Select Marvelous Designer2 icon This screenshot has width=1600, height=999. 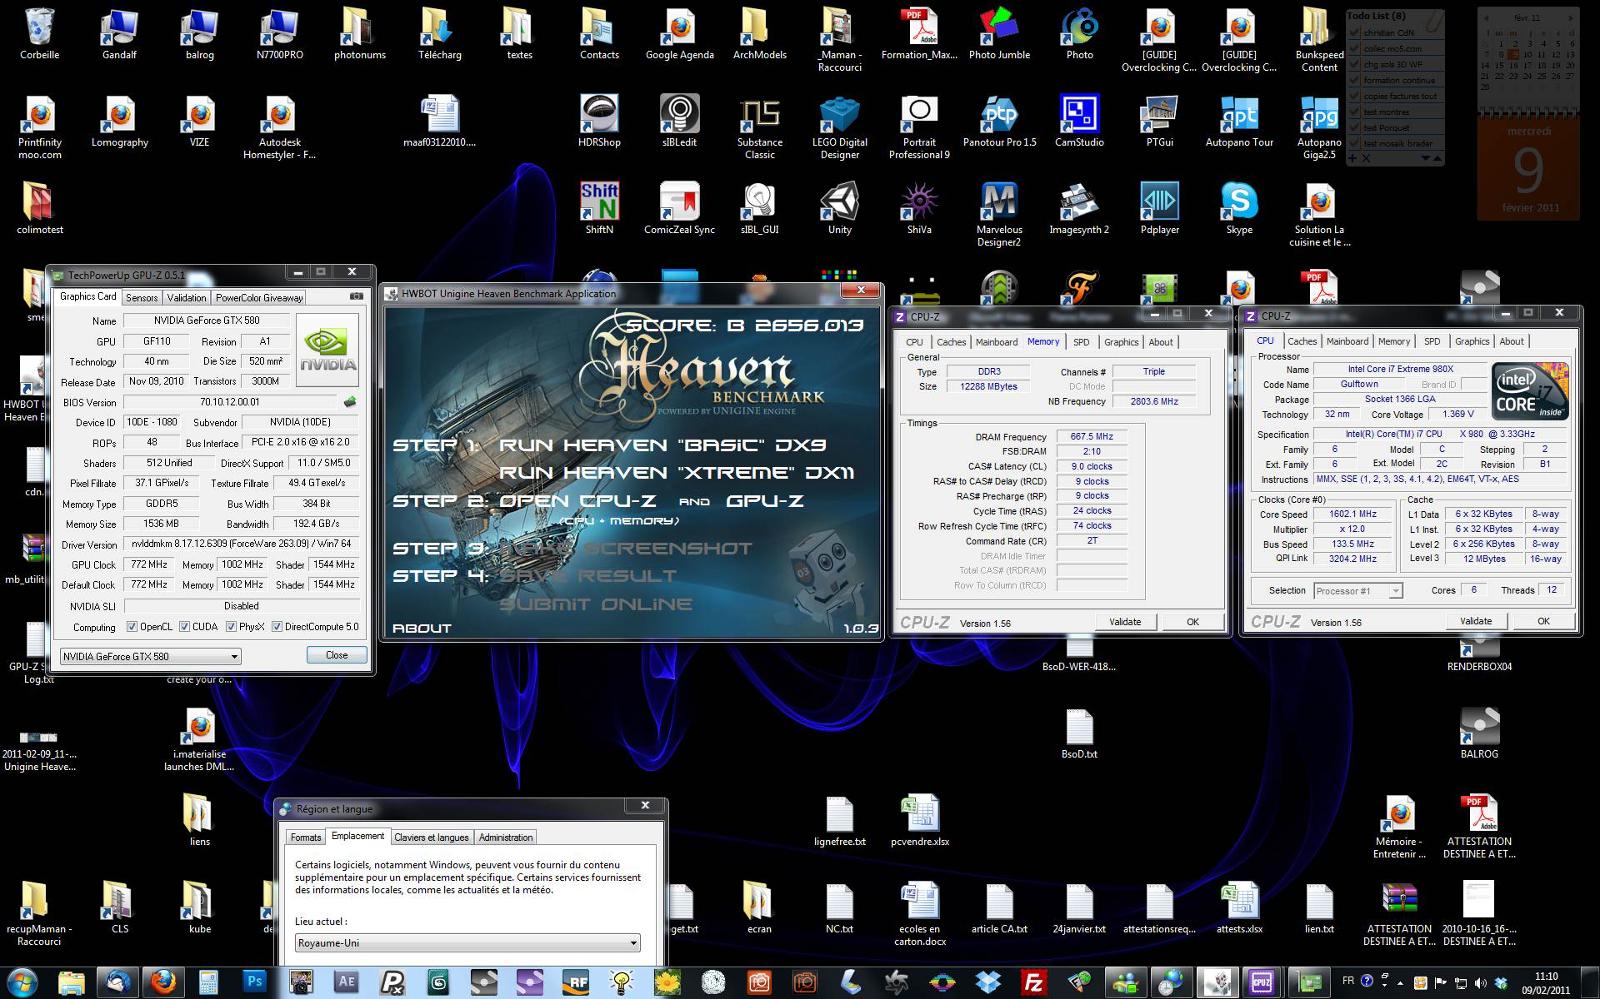pyautogui.click(x=999, y=214)
